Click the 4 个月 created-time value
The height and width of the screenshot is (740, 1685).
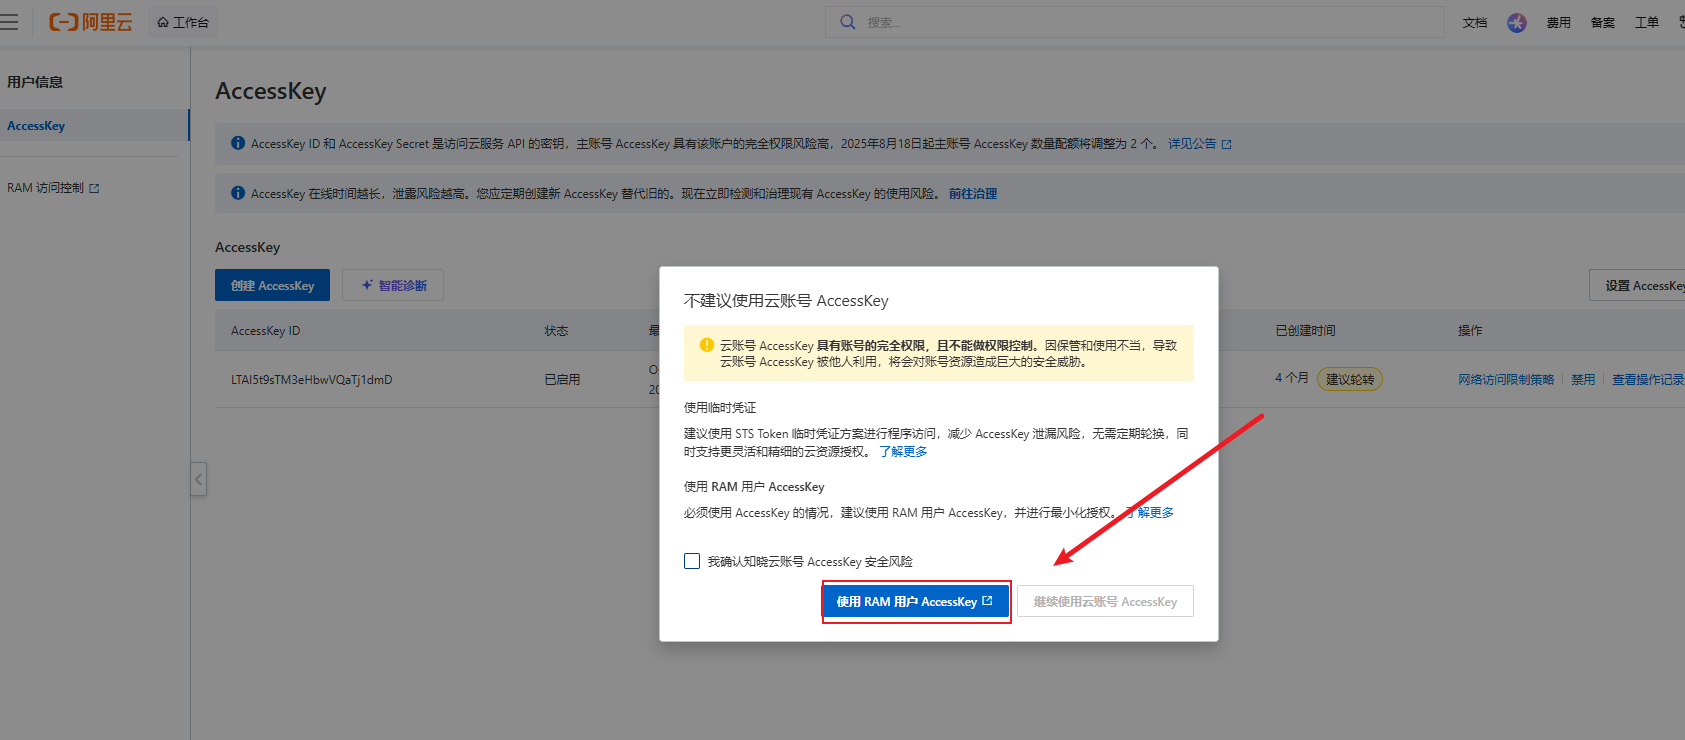[1292, 378]
